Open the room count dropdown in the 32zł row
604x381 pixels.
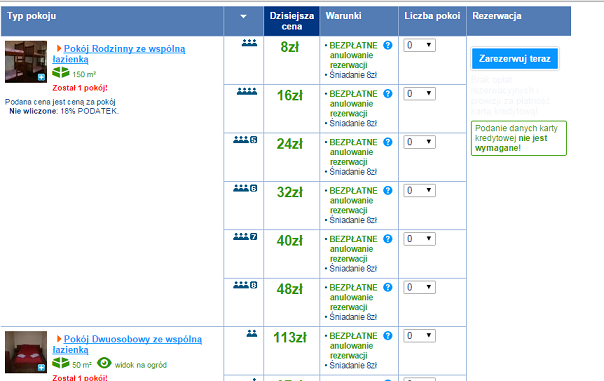(419, 191)
